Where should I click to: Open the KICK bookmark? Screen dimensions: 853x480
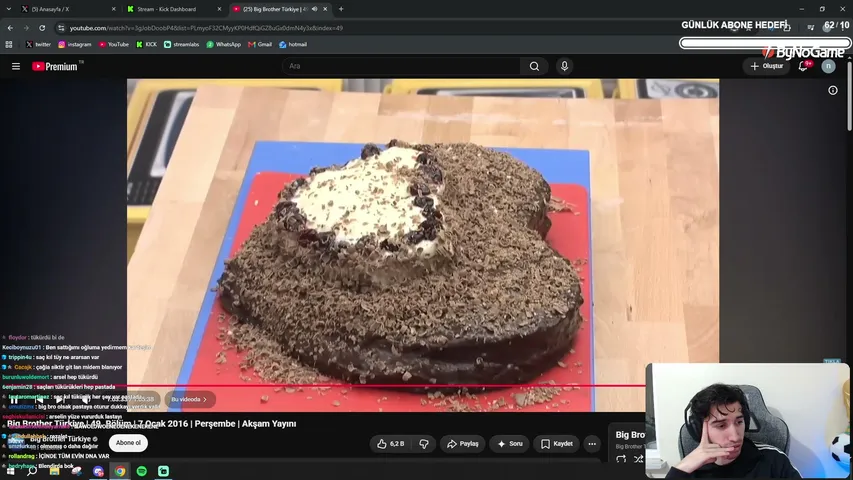coord(146,45)
